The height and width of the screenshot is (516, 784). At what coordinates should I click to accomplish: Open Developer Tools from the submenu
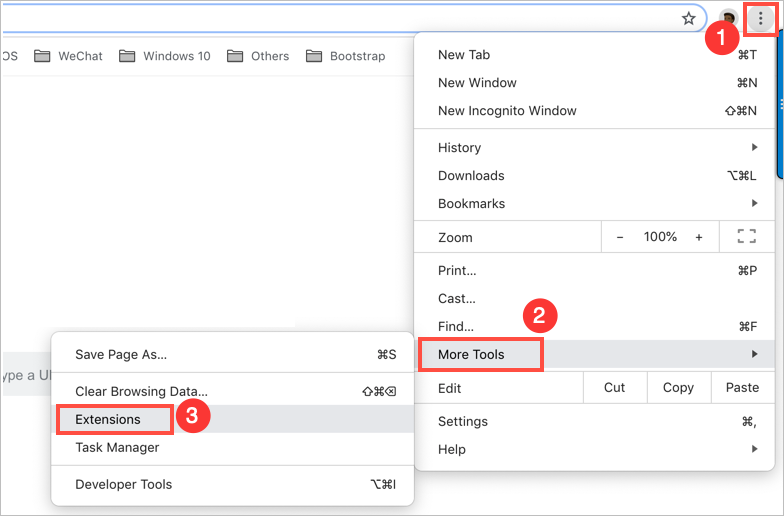(x=124, y=484)
